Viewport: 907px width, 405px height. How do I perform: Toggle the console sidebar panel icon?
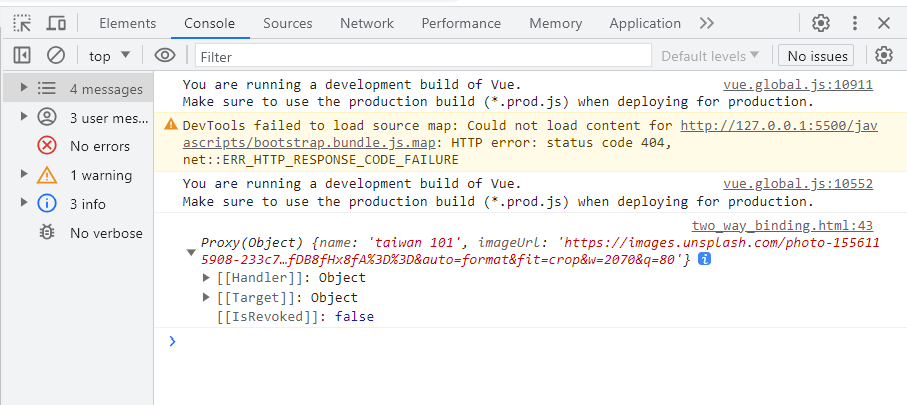pyautogui.click(x=22, y=56)
